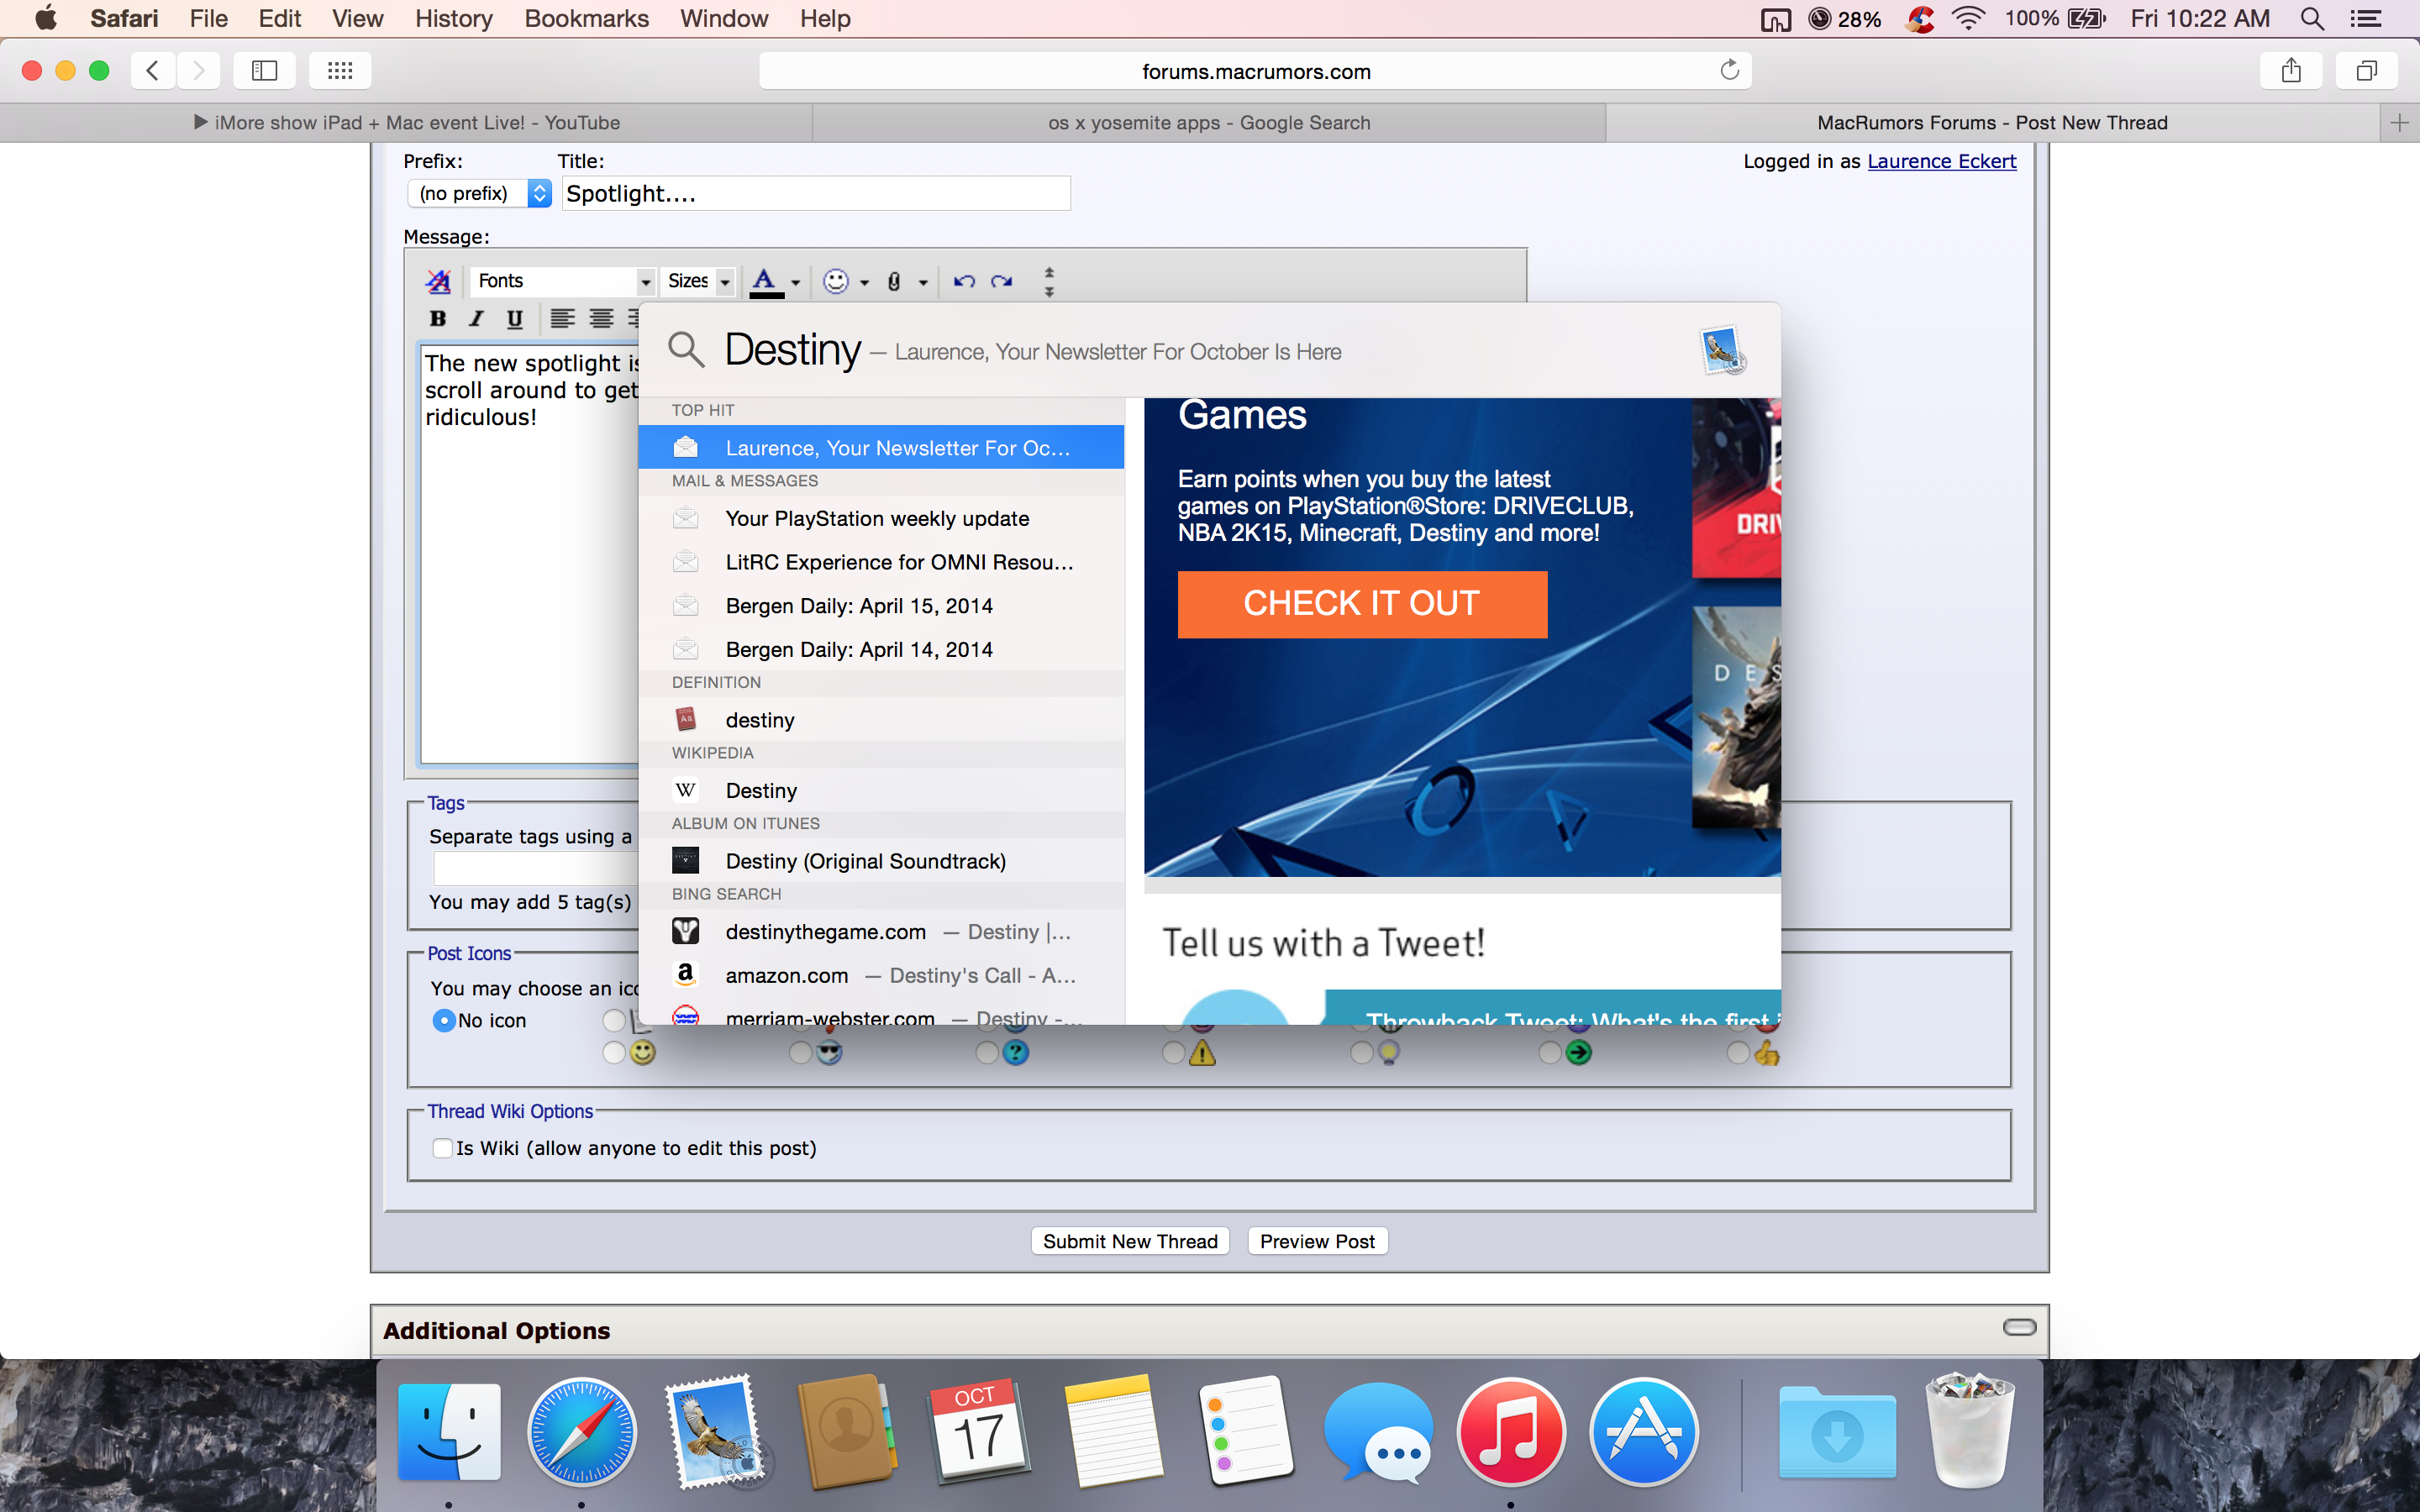Screen dimensions: 2420x1512
Task: Select the question mark post icon radio
Action: click(987, 1053)
